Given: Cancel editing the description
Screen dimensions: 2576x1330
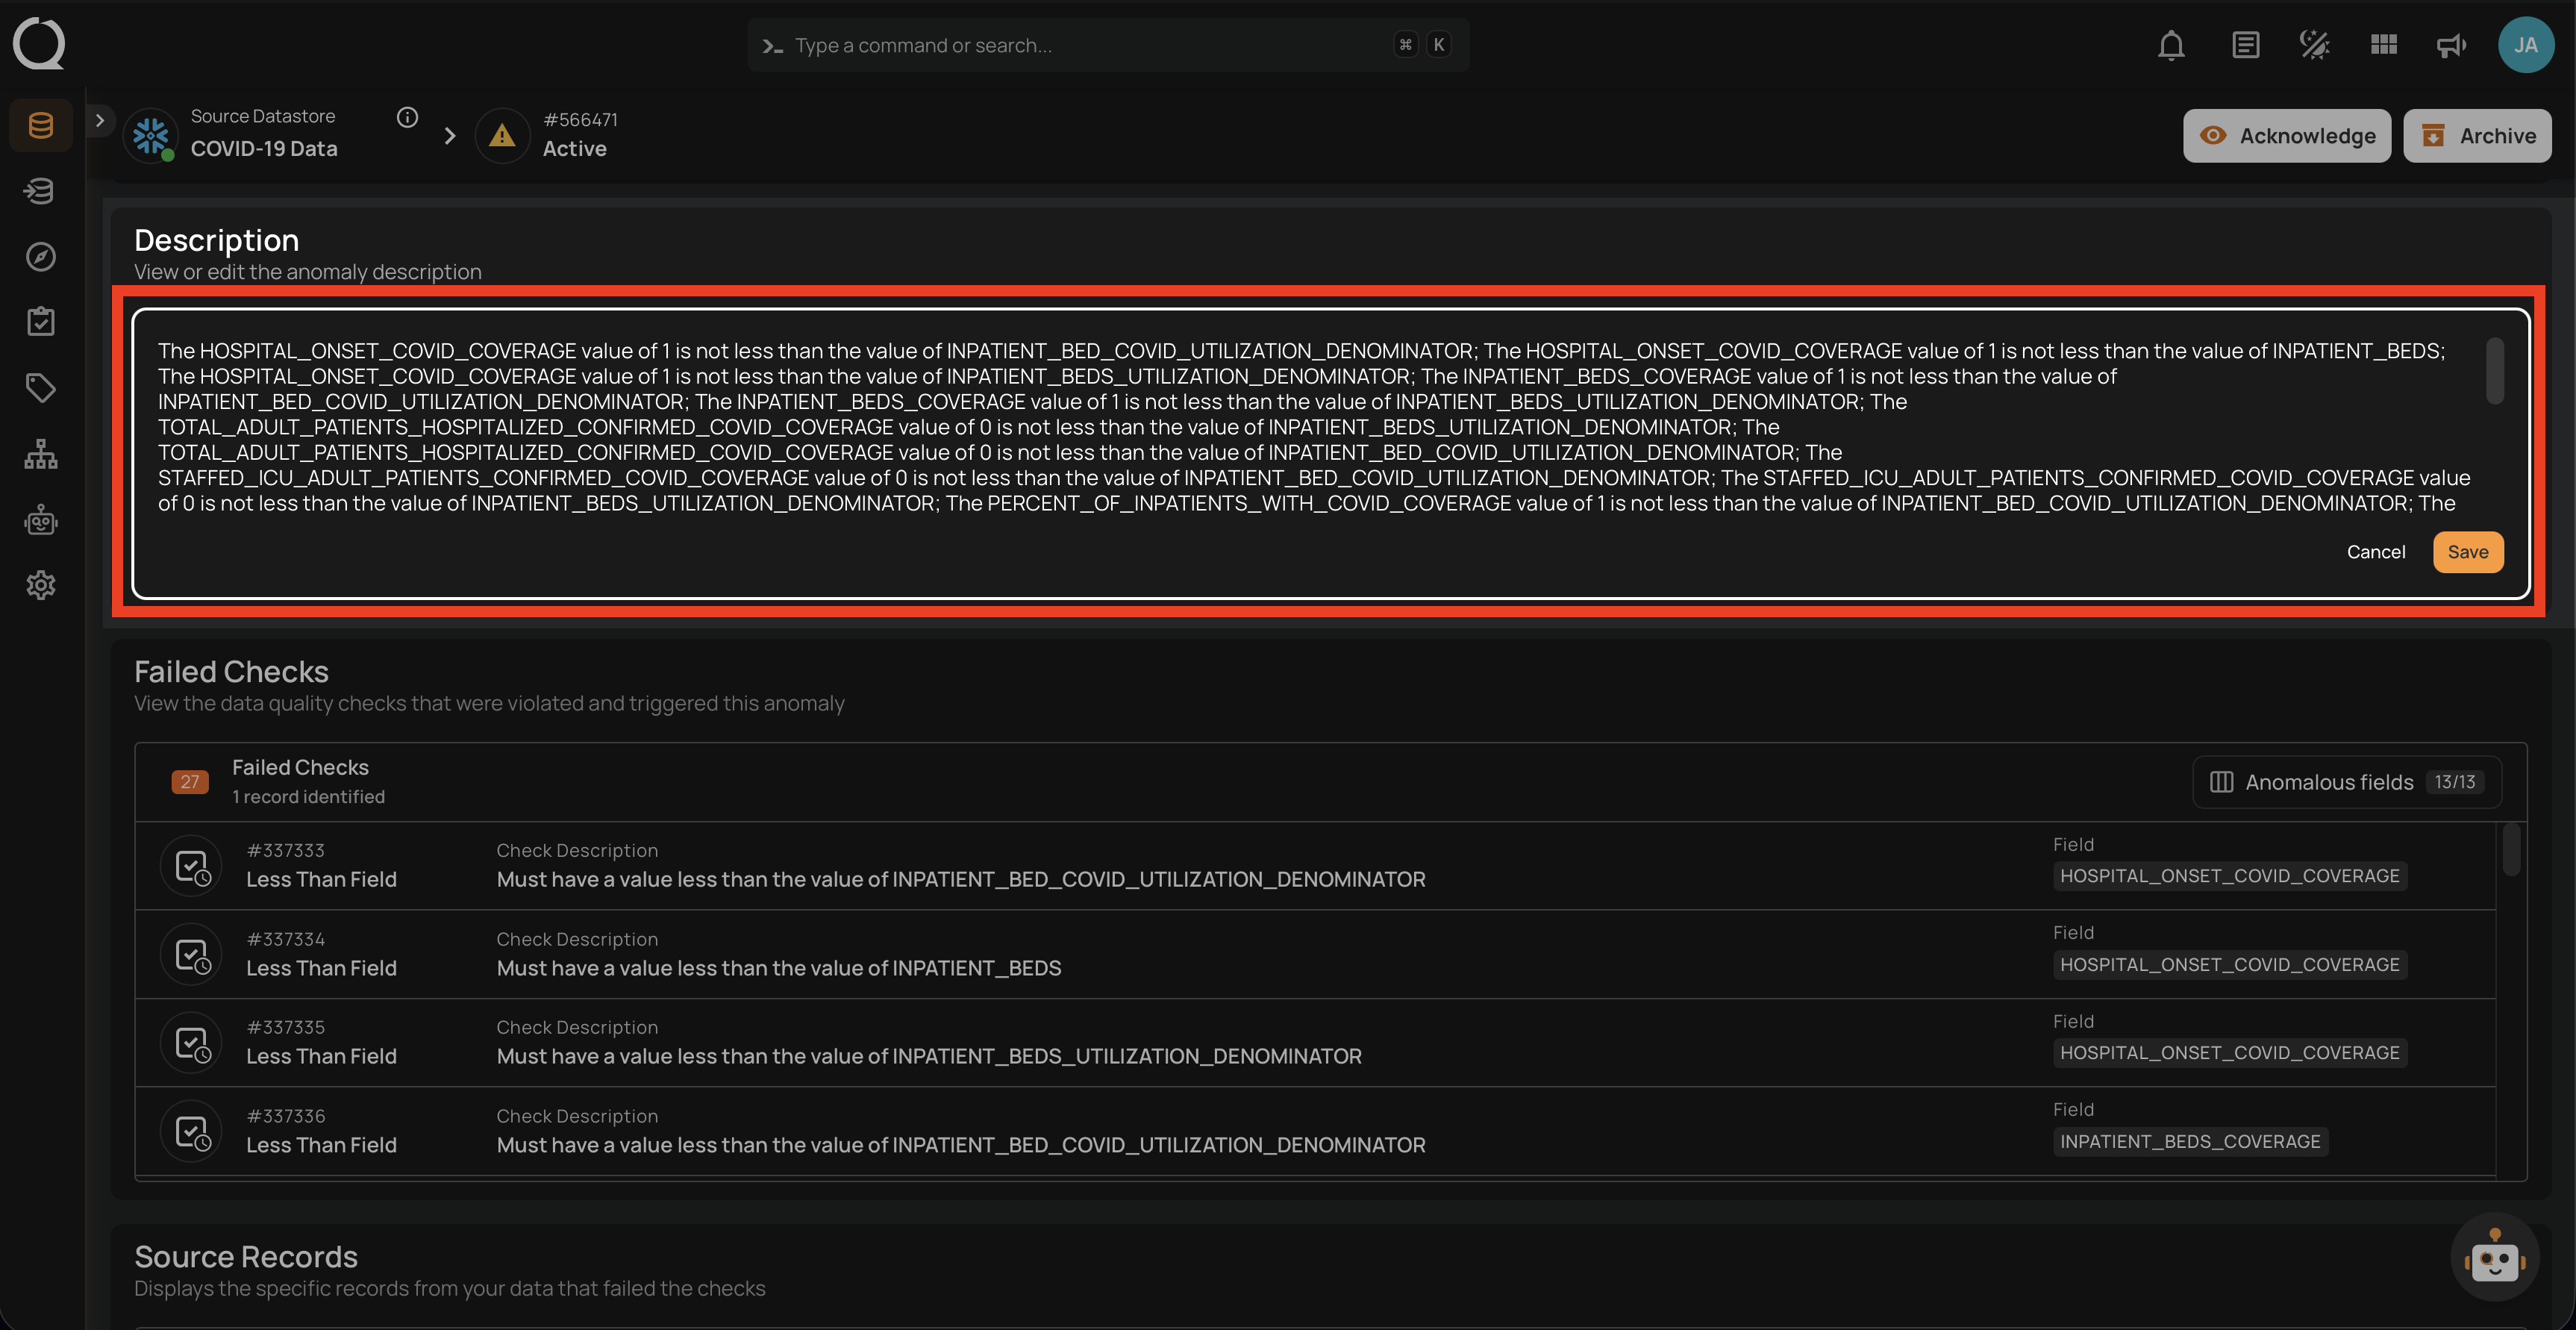Looking at the screenshot, I should pyautogui.click(x=2376, y=552).
